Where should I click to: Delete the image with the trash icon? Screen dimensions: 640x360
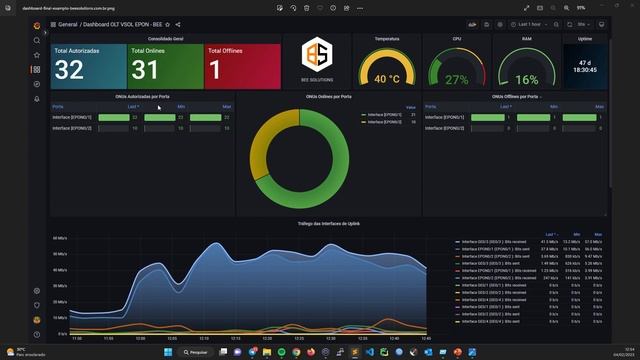coord(307,8)
